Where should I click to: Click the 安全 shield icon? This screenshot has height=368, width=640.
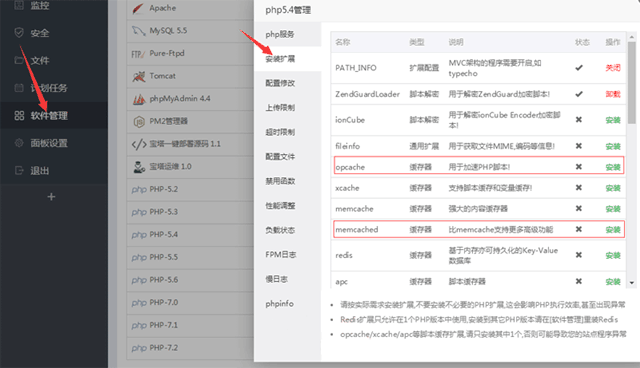(x=19, y=33)
